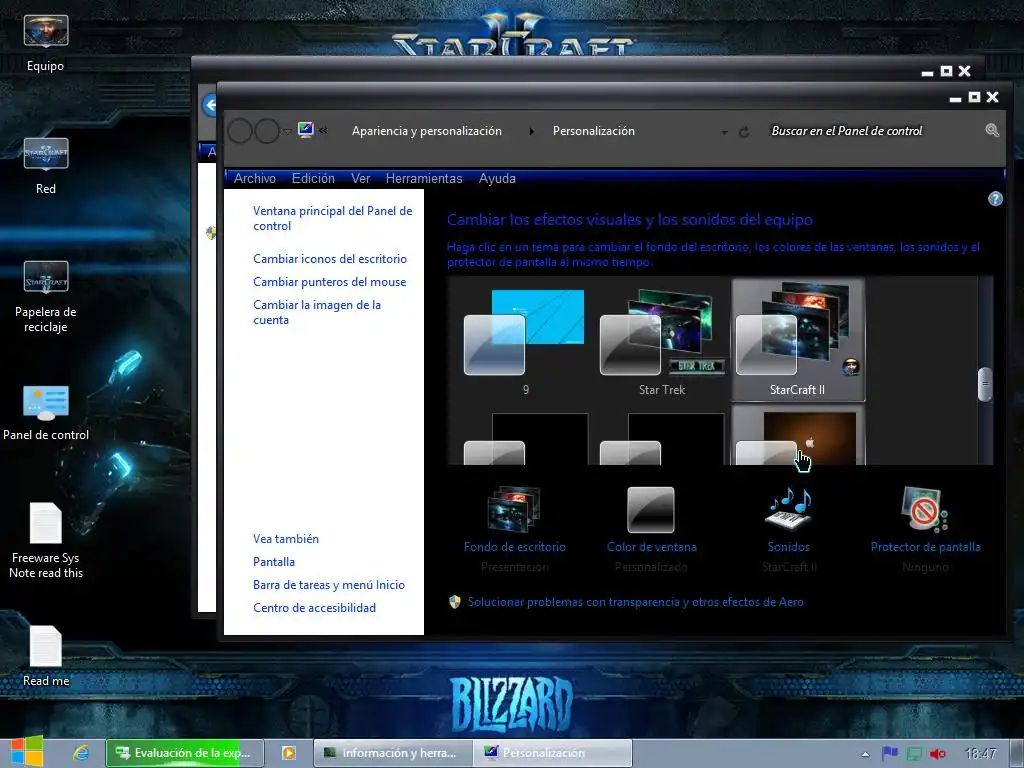Open Barra de tareas y menú Inicio

pos(329,584)
